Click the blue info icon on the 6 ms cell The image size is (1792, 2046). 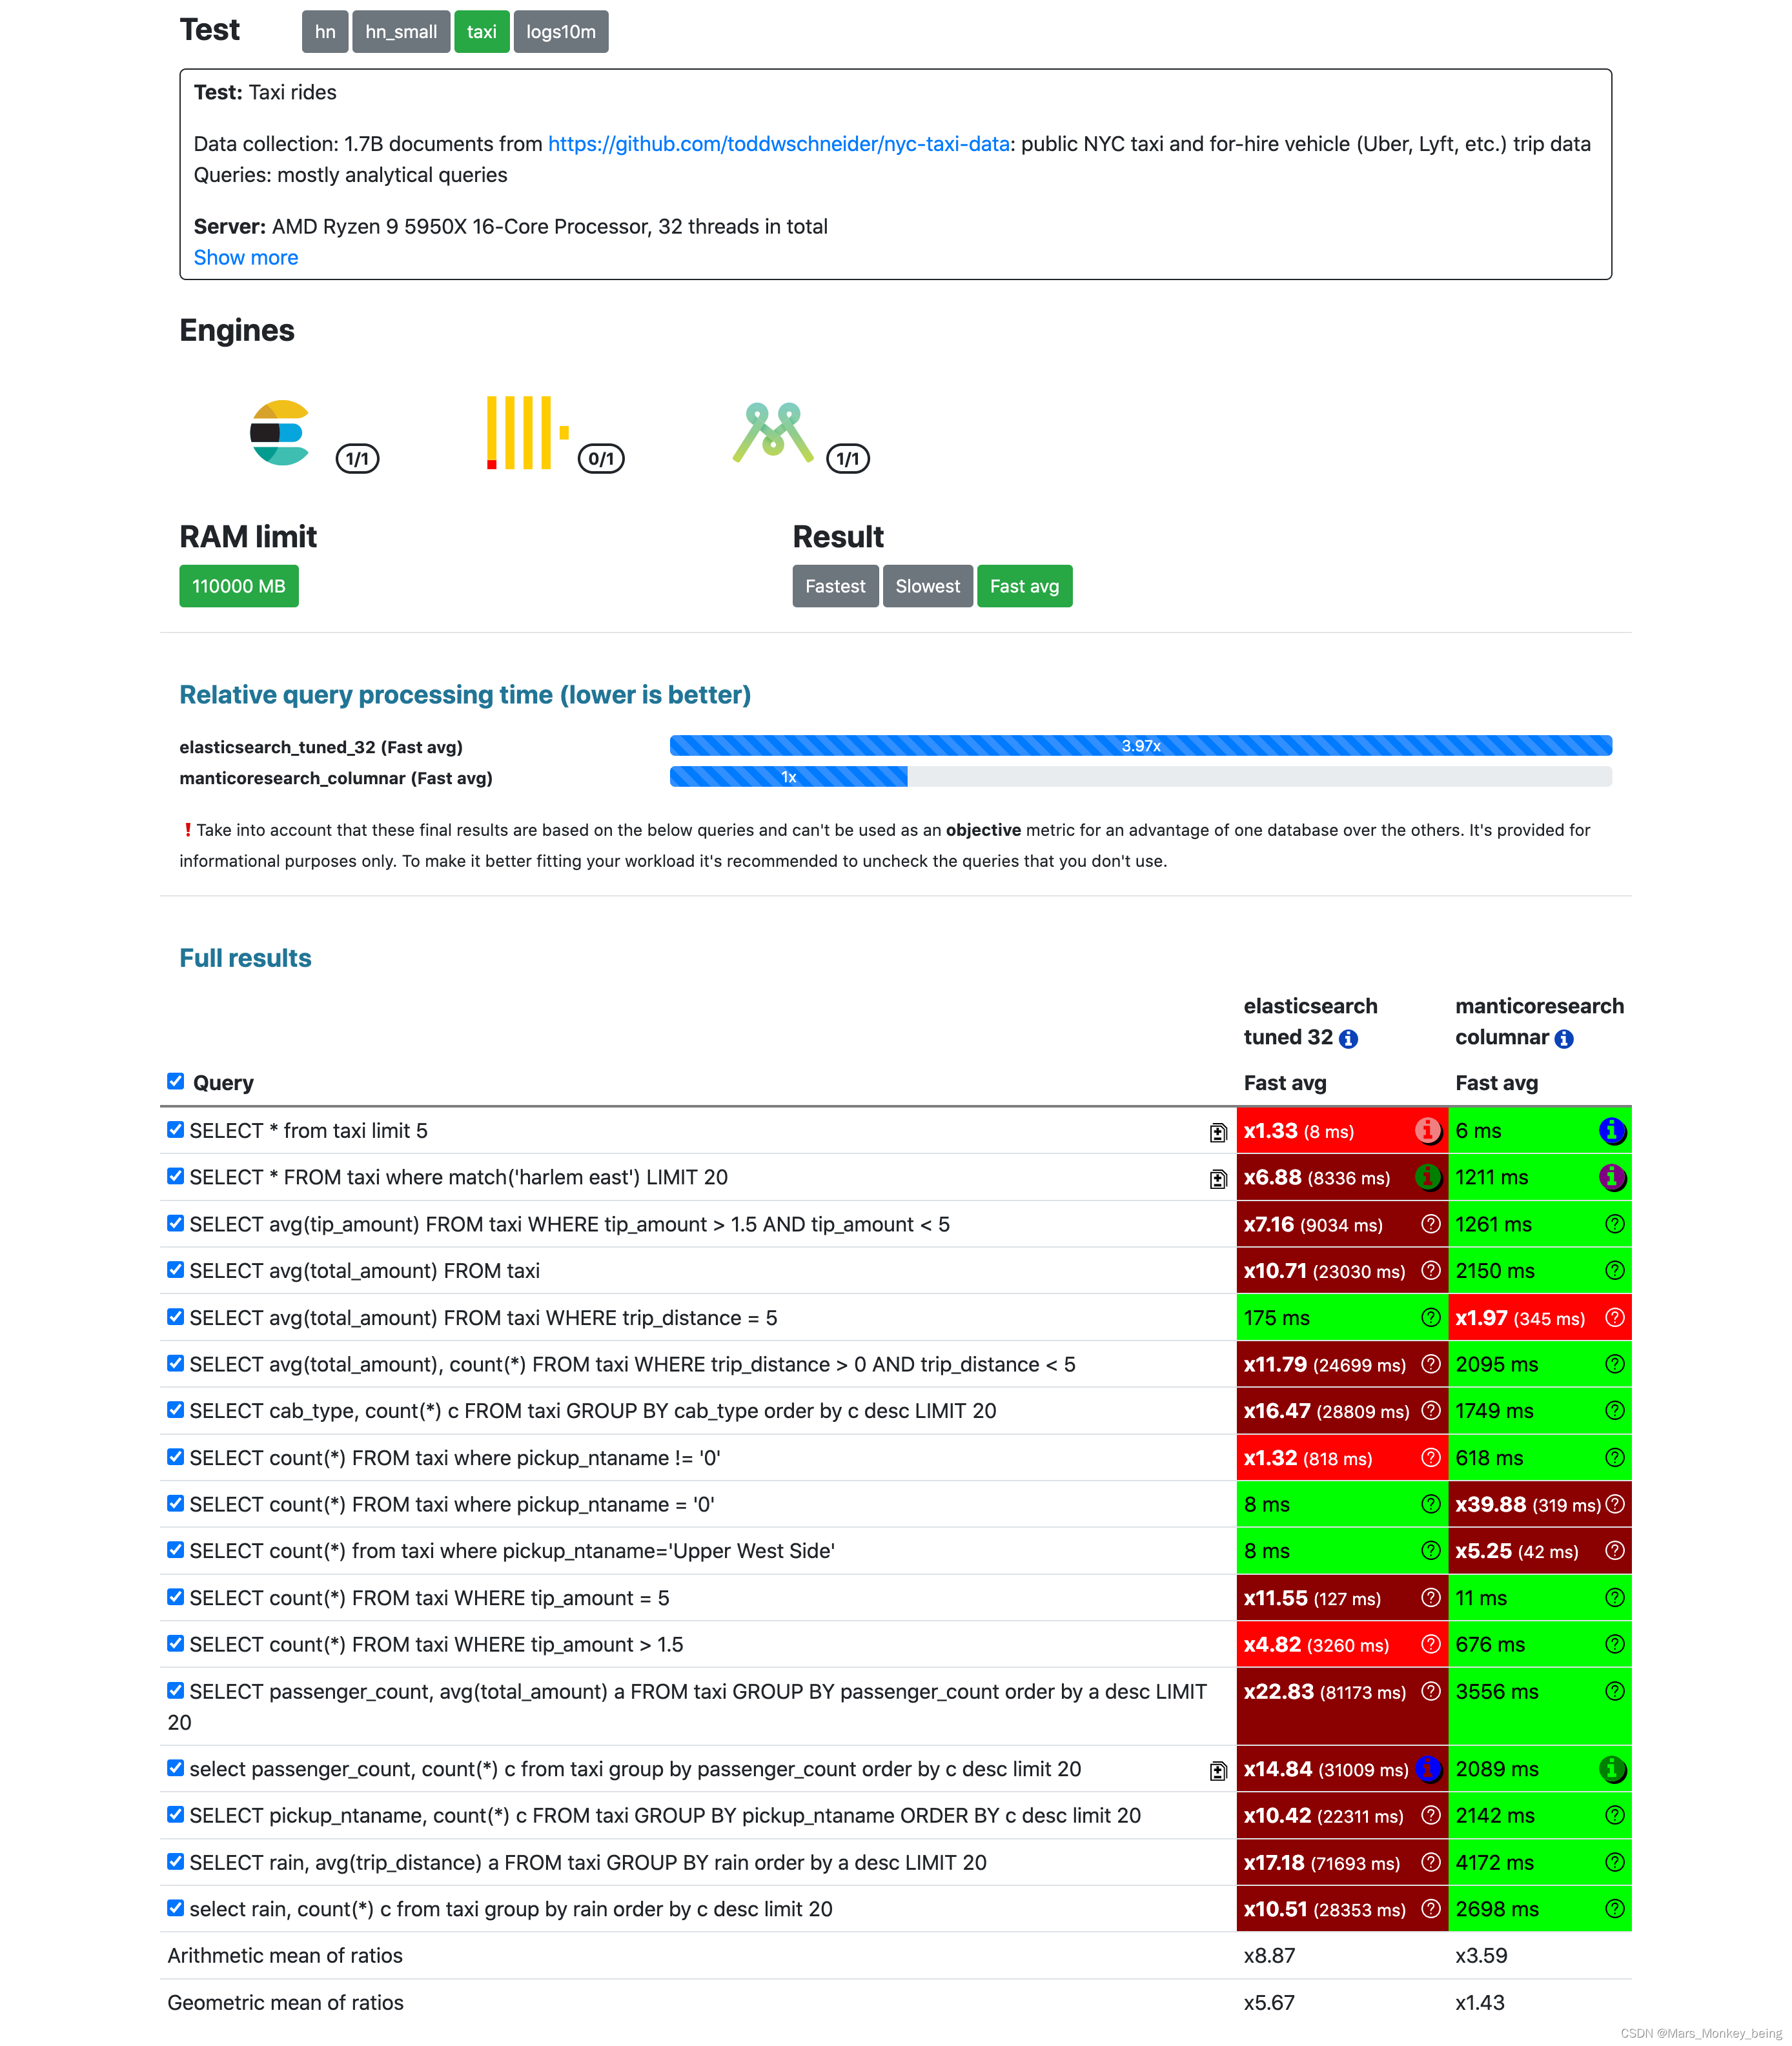coord(1611,1131)
